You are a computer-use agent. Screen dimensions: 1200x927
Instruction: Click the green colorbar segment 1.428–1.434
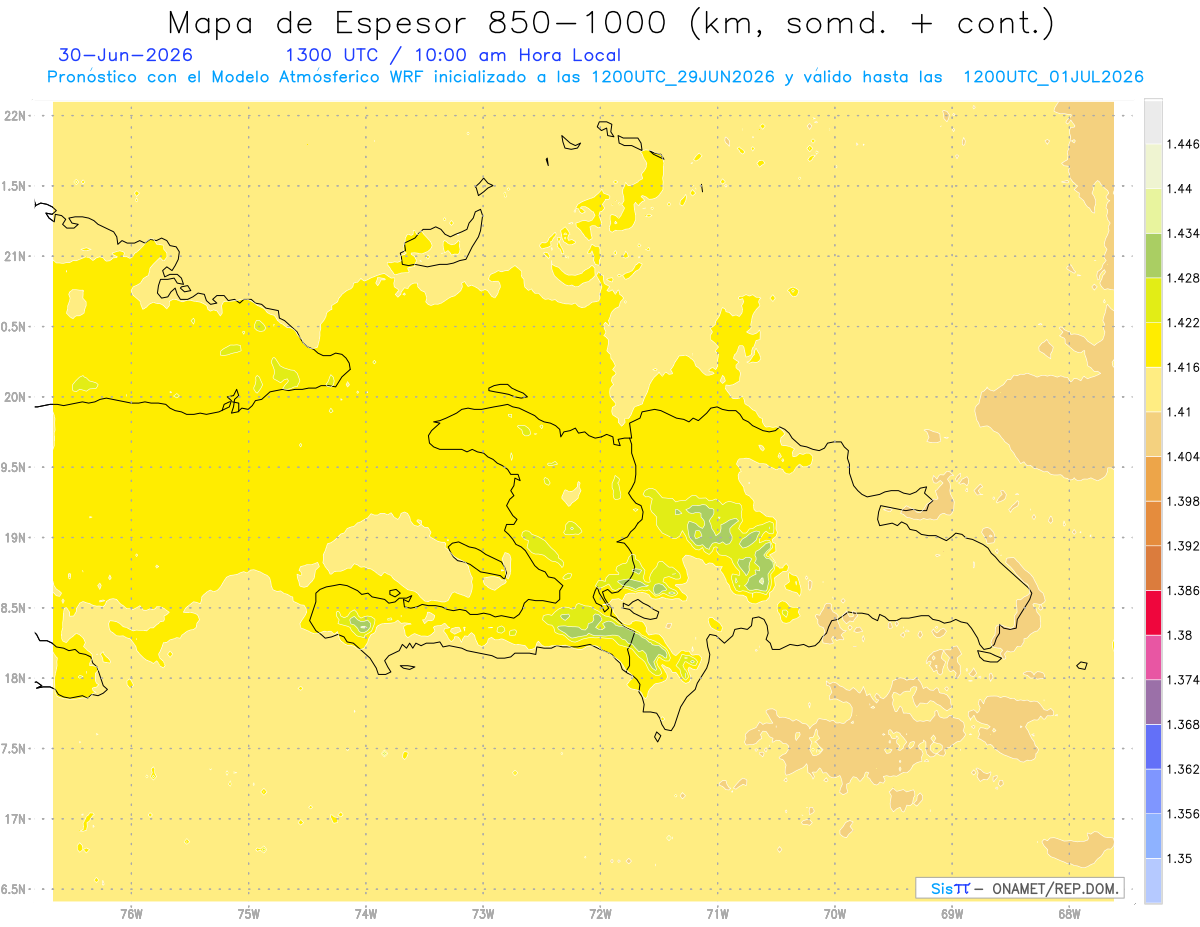pos(1153,256)
